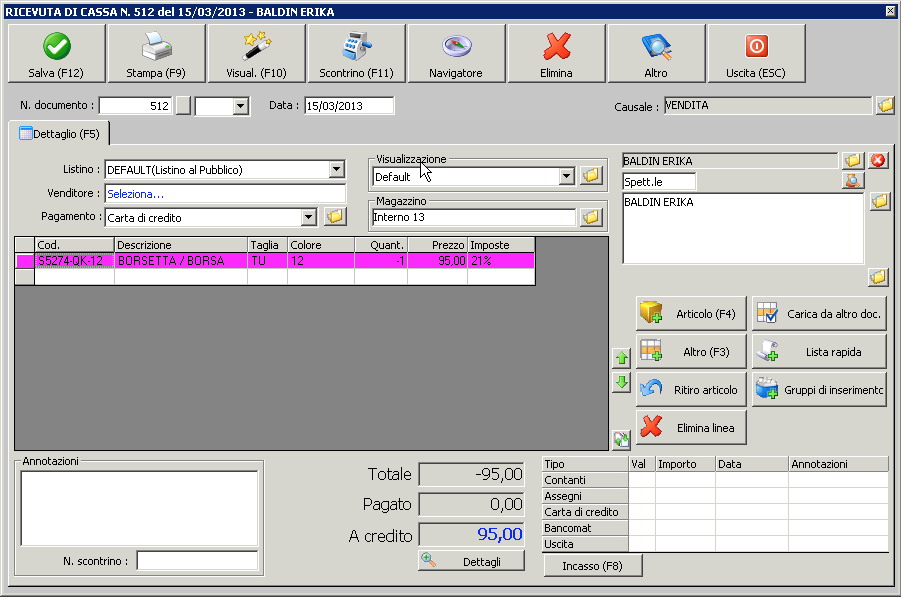Click into the Annotazioni text area
This screenshot has width=901, height=597.
(x=140, y=509)
